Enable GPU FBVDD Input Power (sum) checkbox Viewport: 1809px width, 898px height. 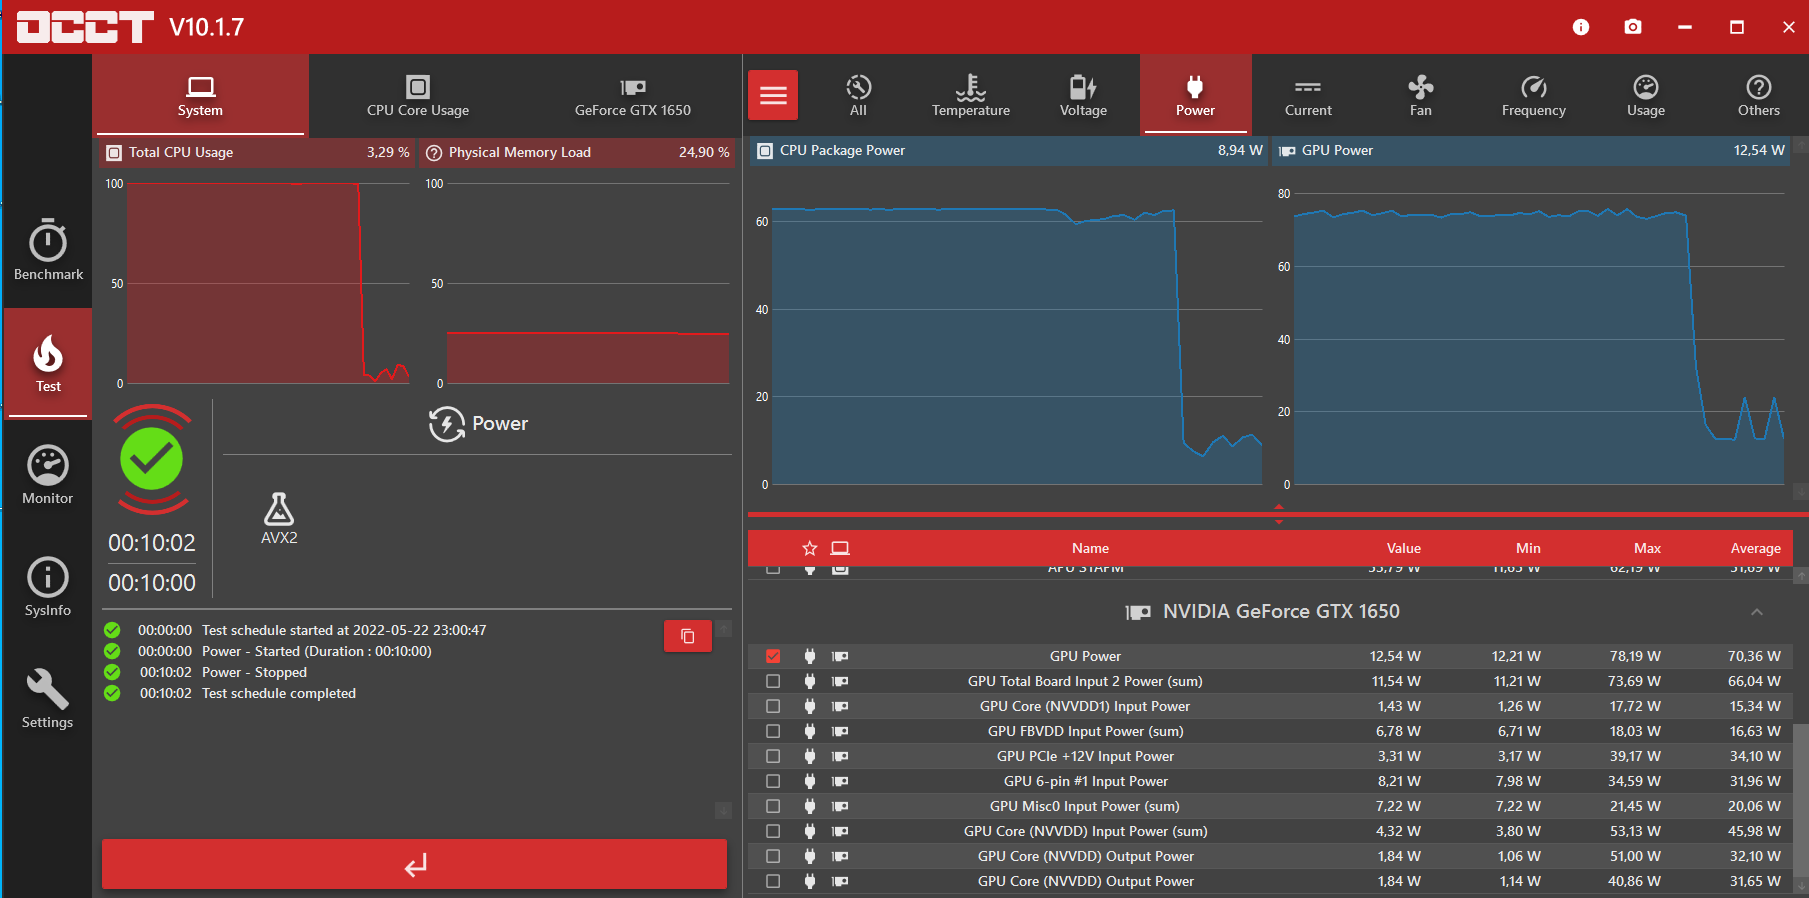coord(773,731)
